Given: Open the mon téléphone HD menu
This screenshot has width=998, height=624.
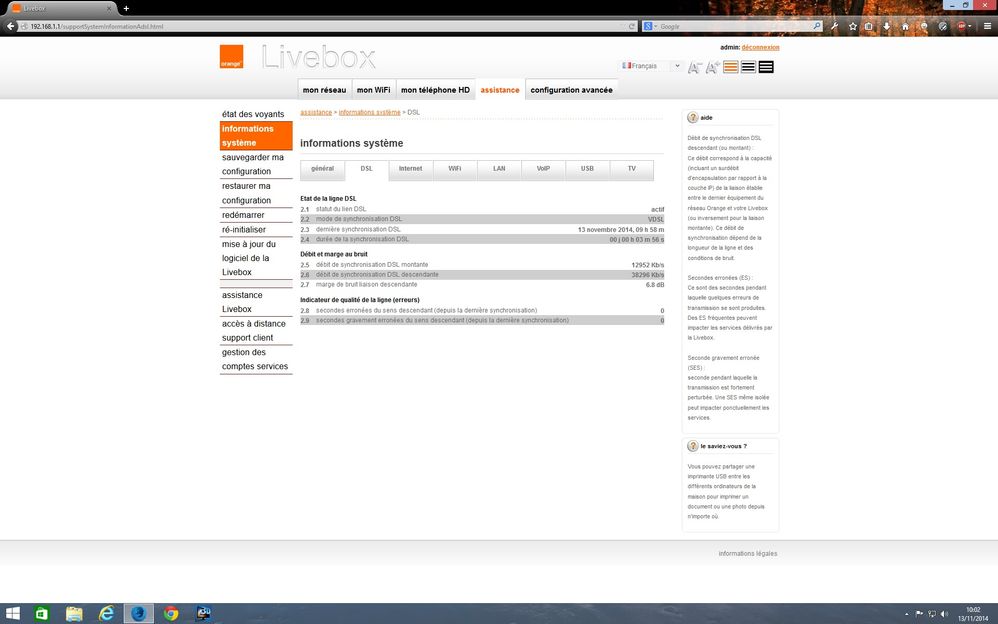Looking at the screenshot, I should (x=435, y=90).
